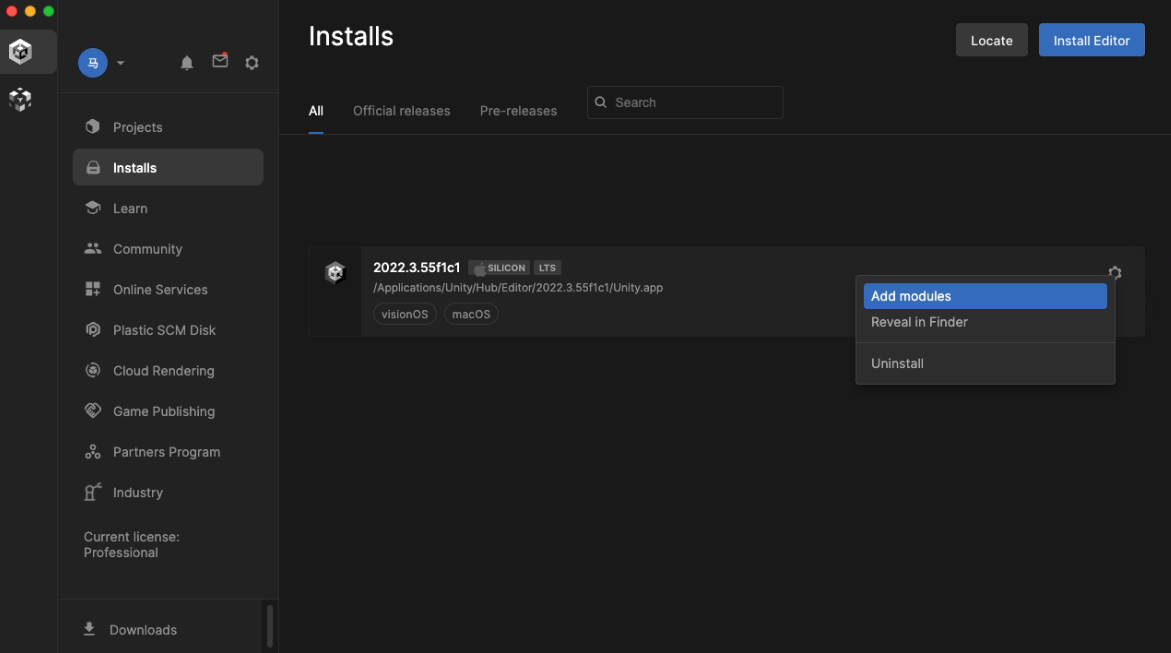Click the editor install path text
This screenshot has width=1171, height=653.
518,288
